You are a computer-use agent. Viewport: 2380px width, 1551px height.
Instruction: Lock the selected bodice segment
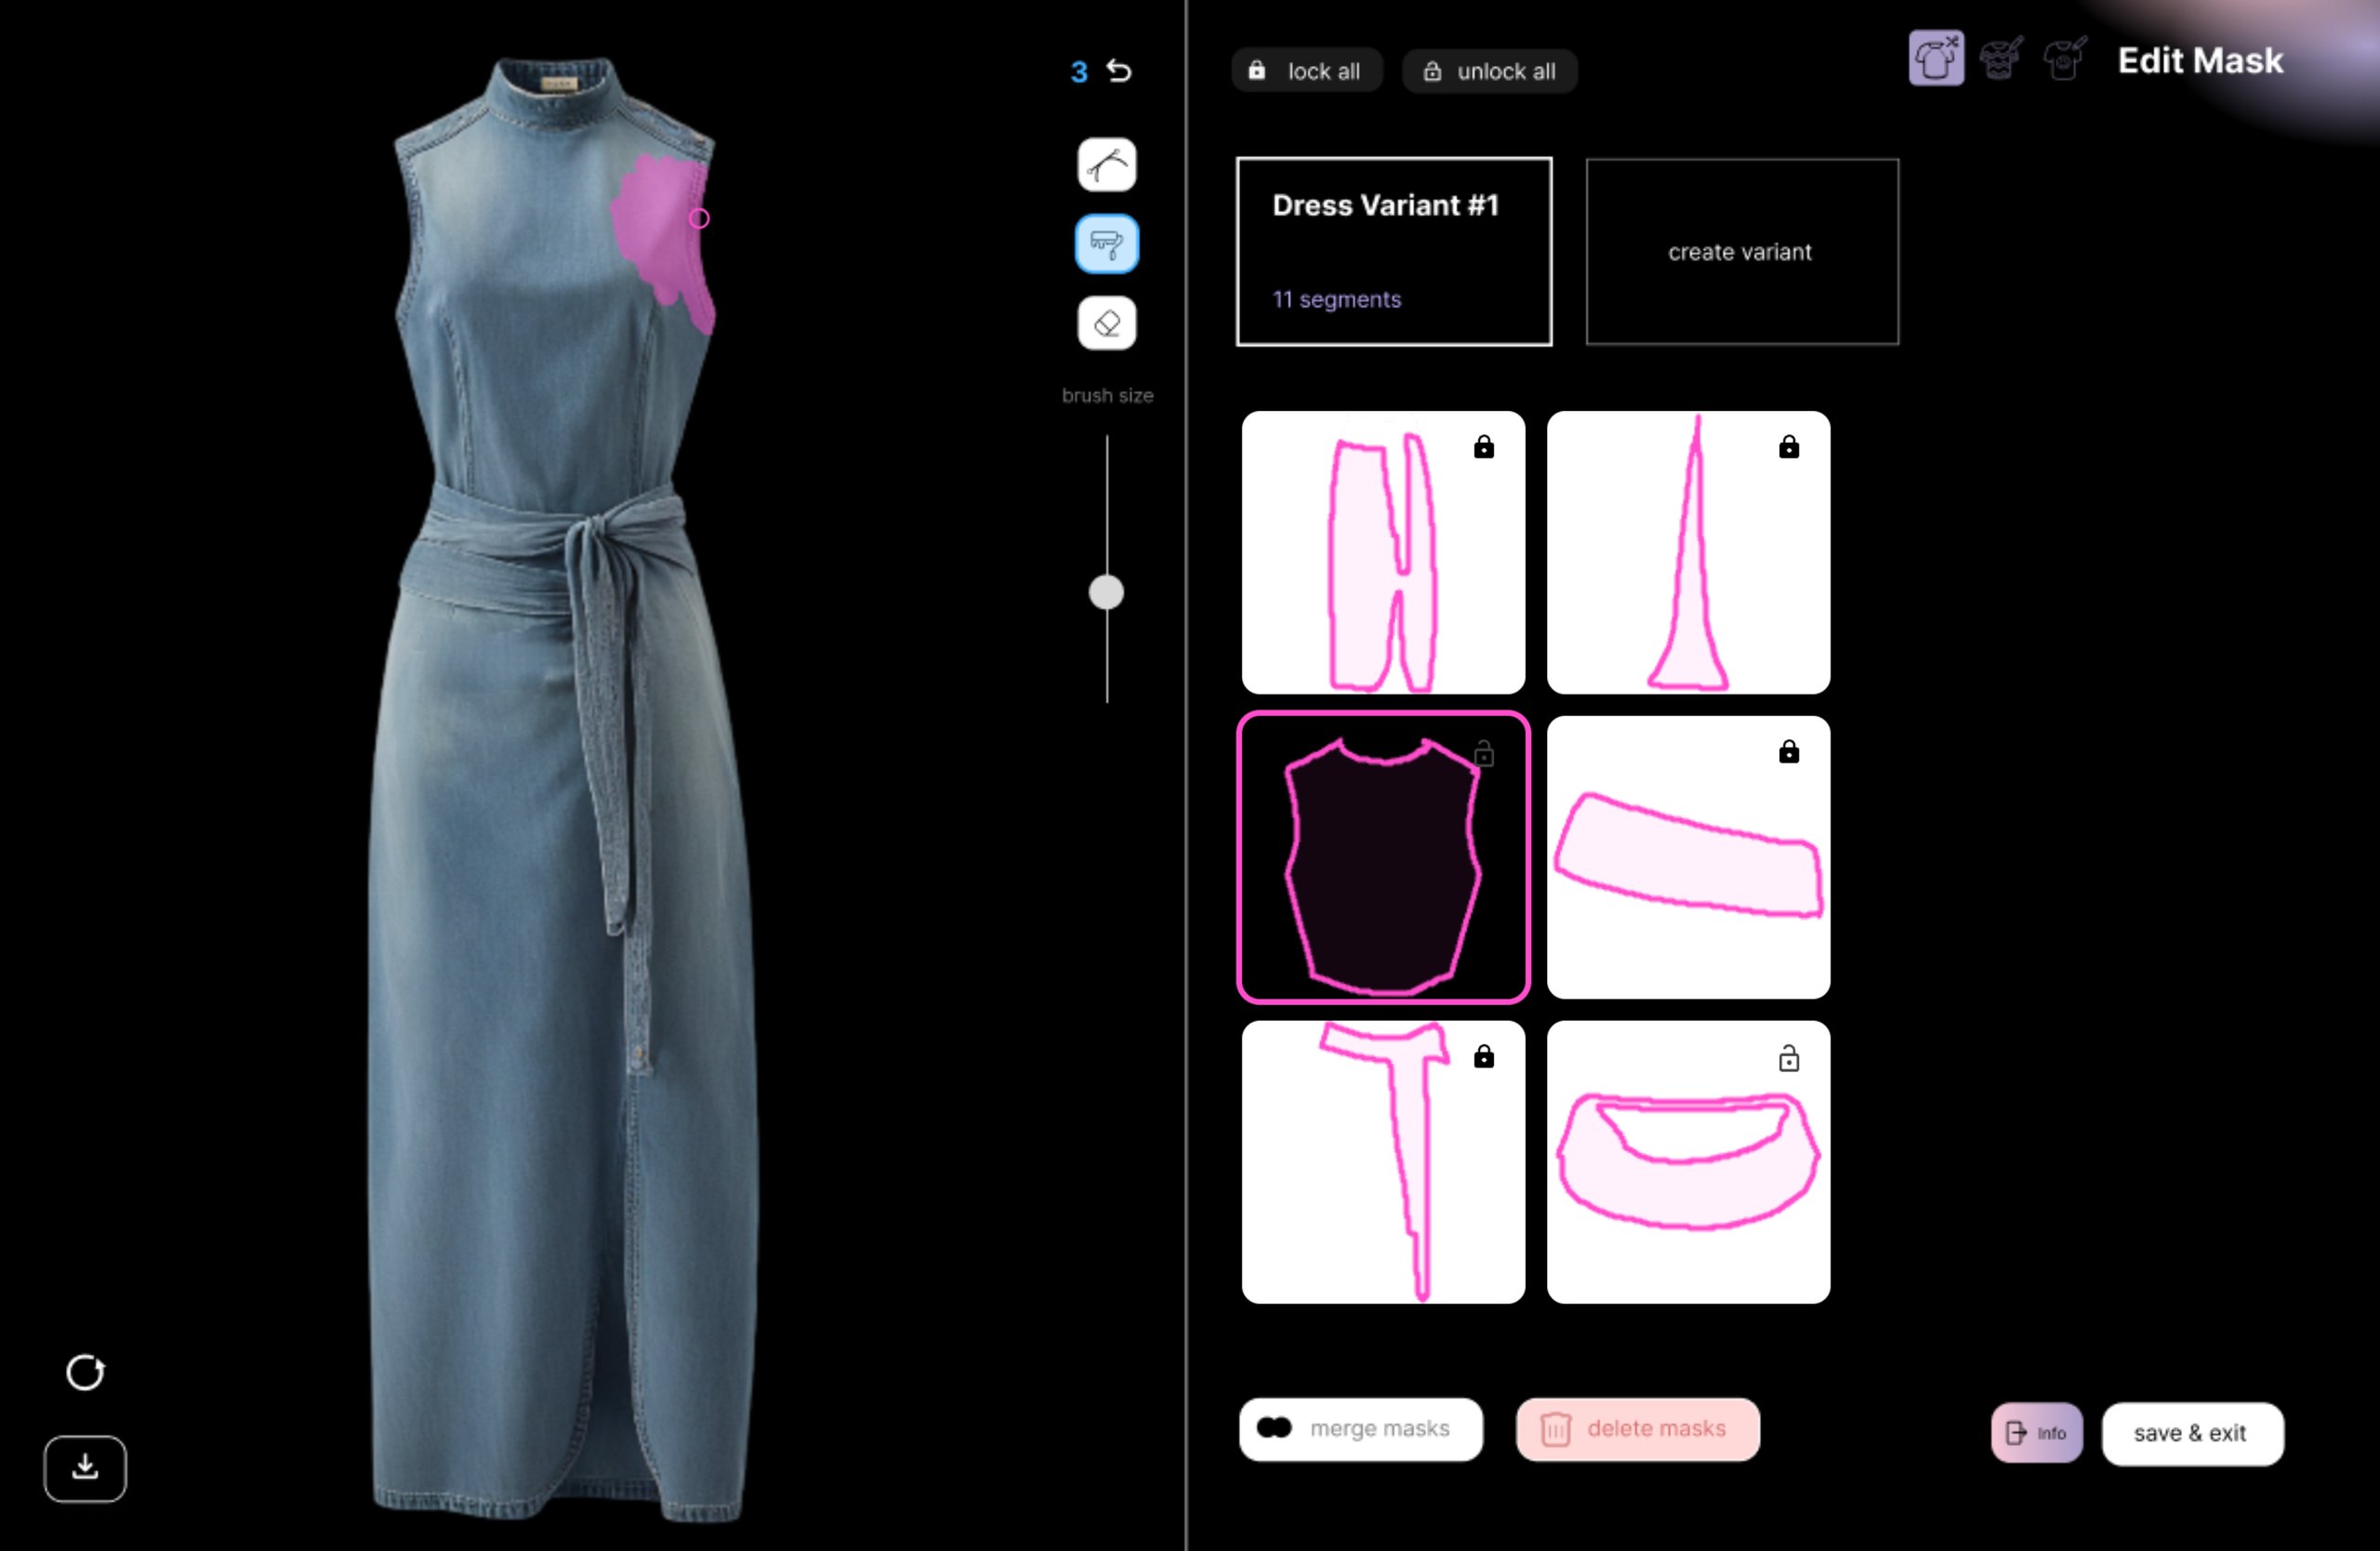(1484, 754)
